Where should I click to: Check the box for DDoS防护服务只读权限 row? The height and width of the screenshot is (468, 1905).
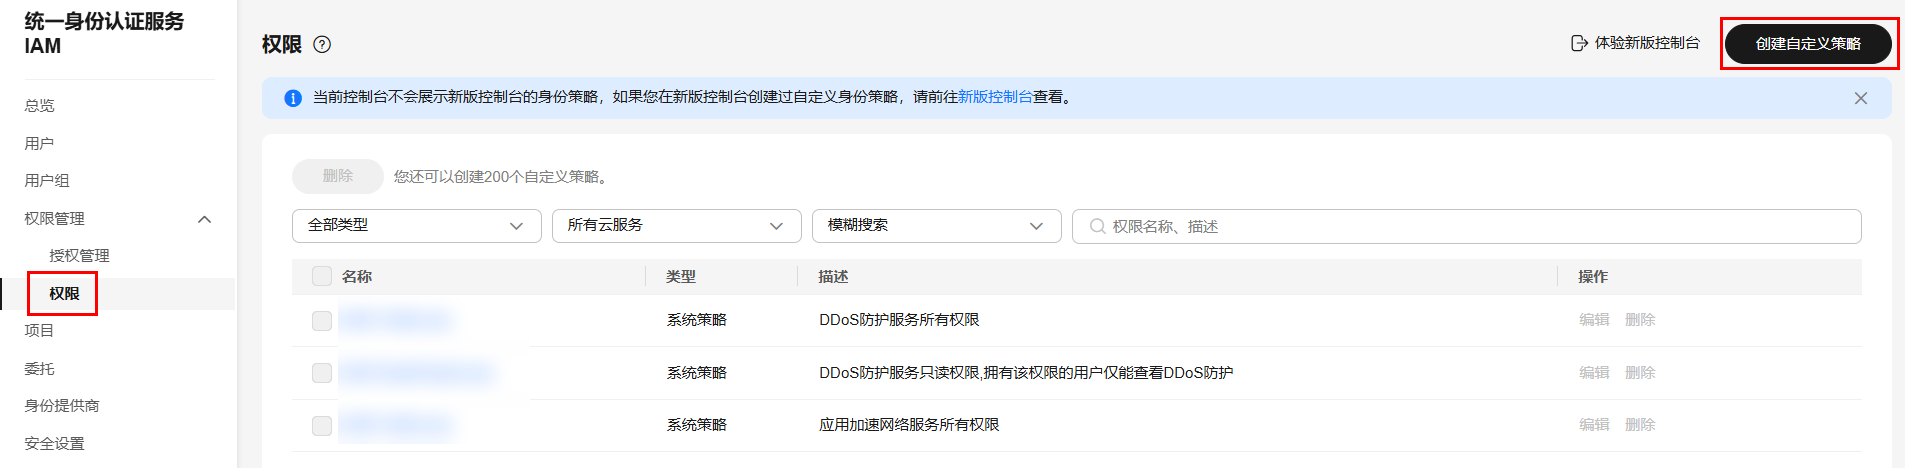(322, 373)
